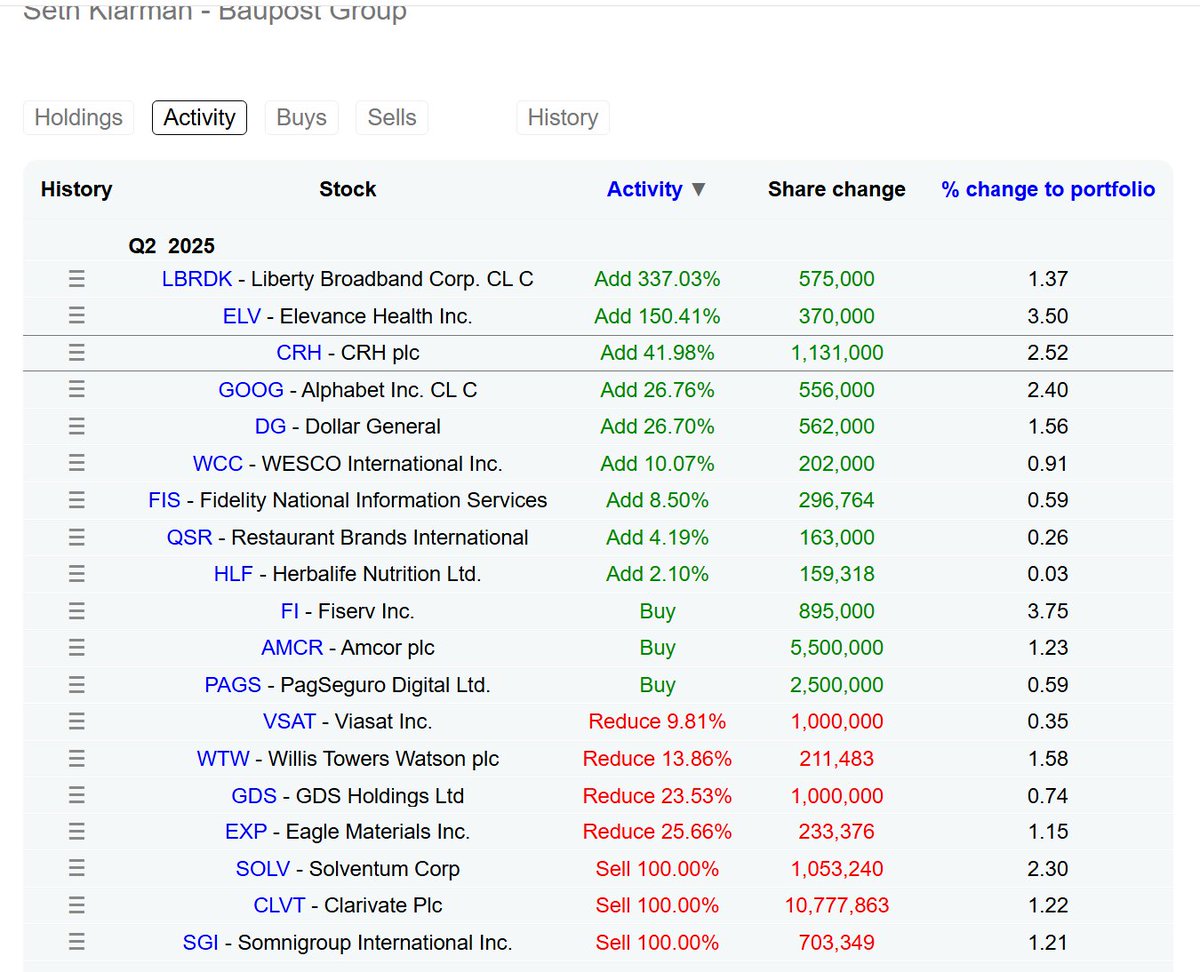The image size is (1200, 972).
Task: Sort by % change to portfolio
Action: (x=1048, y=190)
